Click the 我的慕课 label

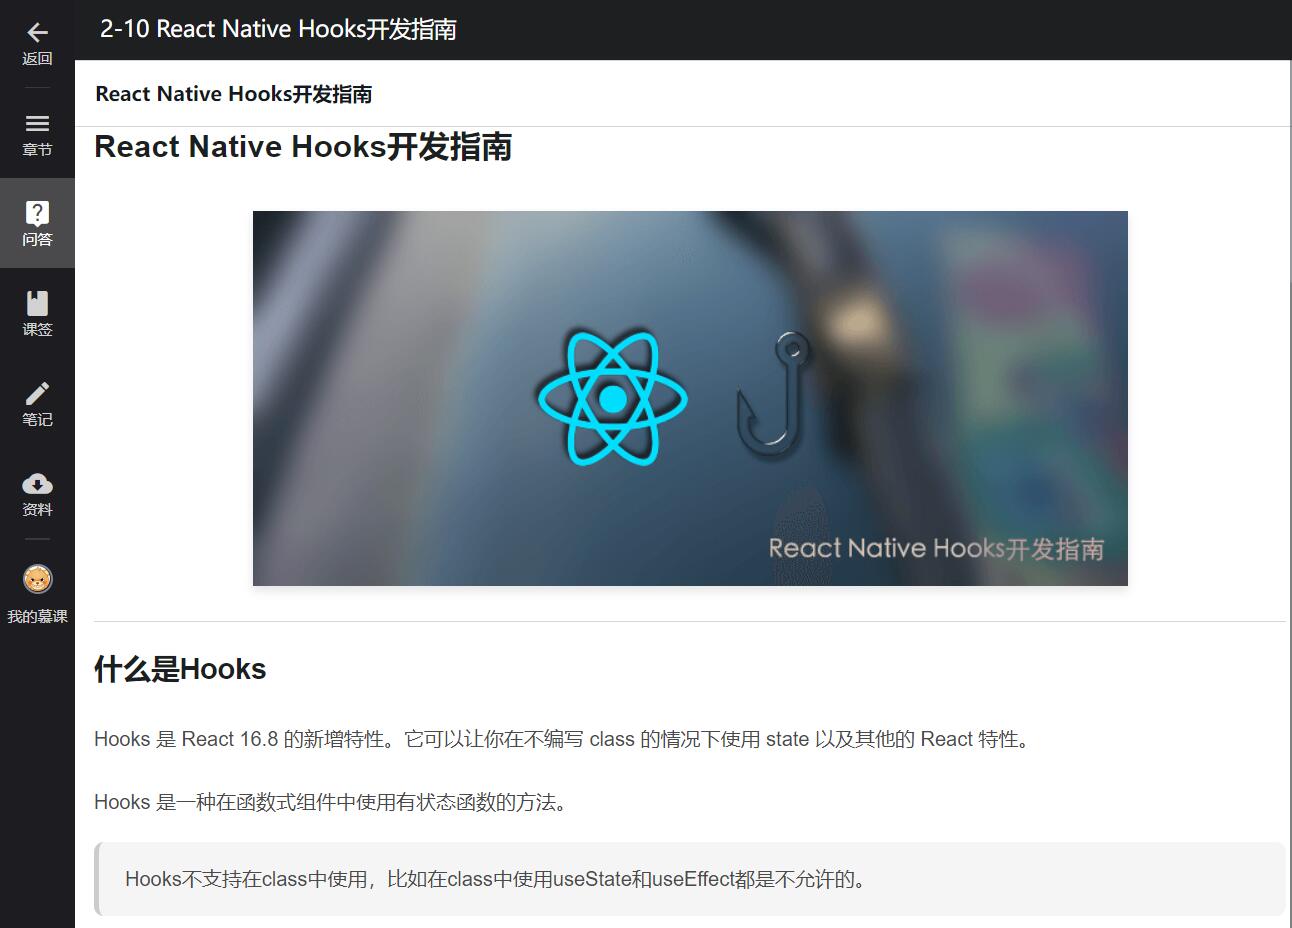(37, 617)
